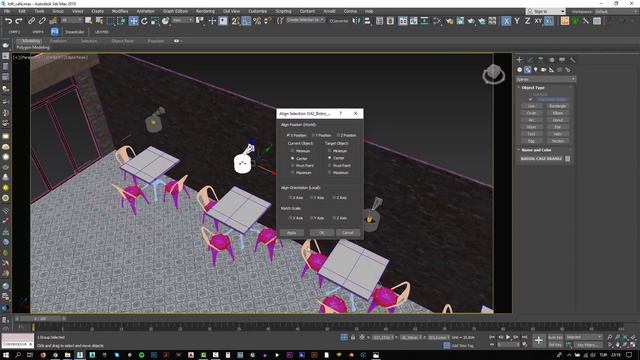The image size is (640, 360).
Task: Check X Axis under Align Orientation
Action: pyautogui.click(x=296, y=198)
